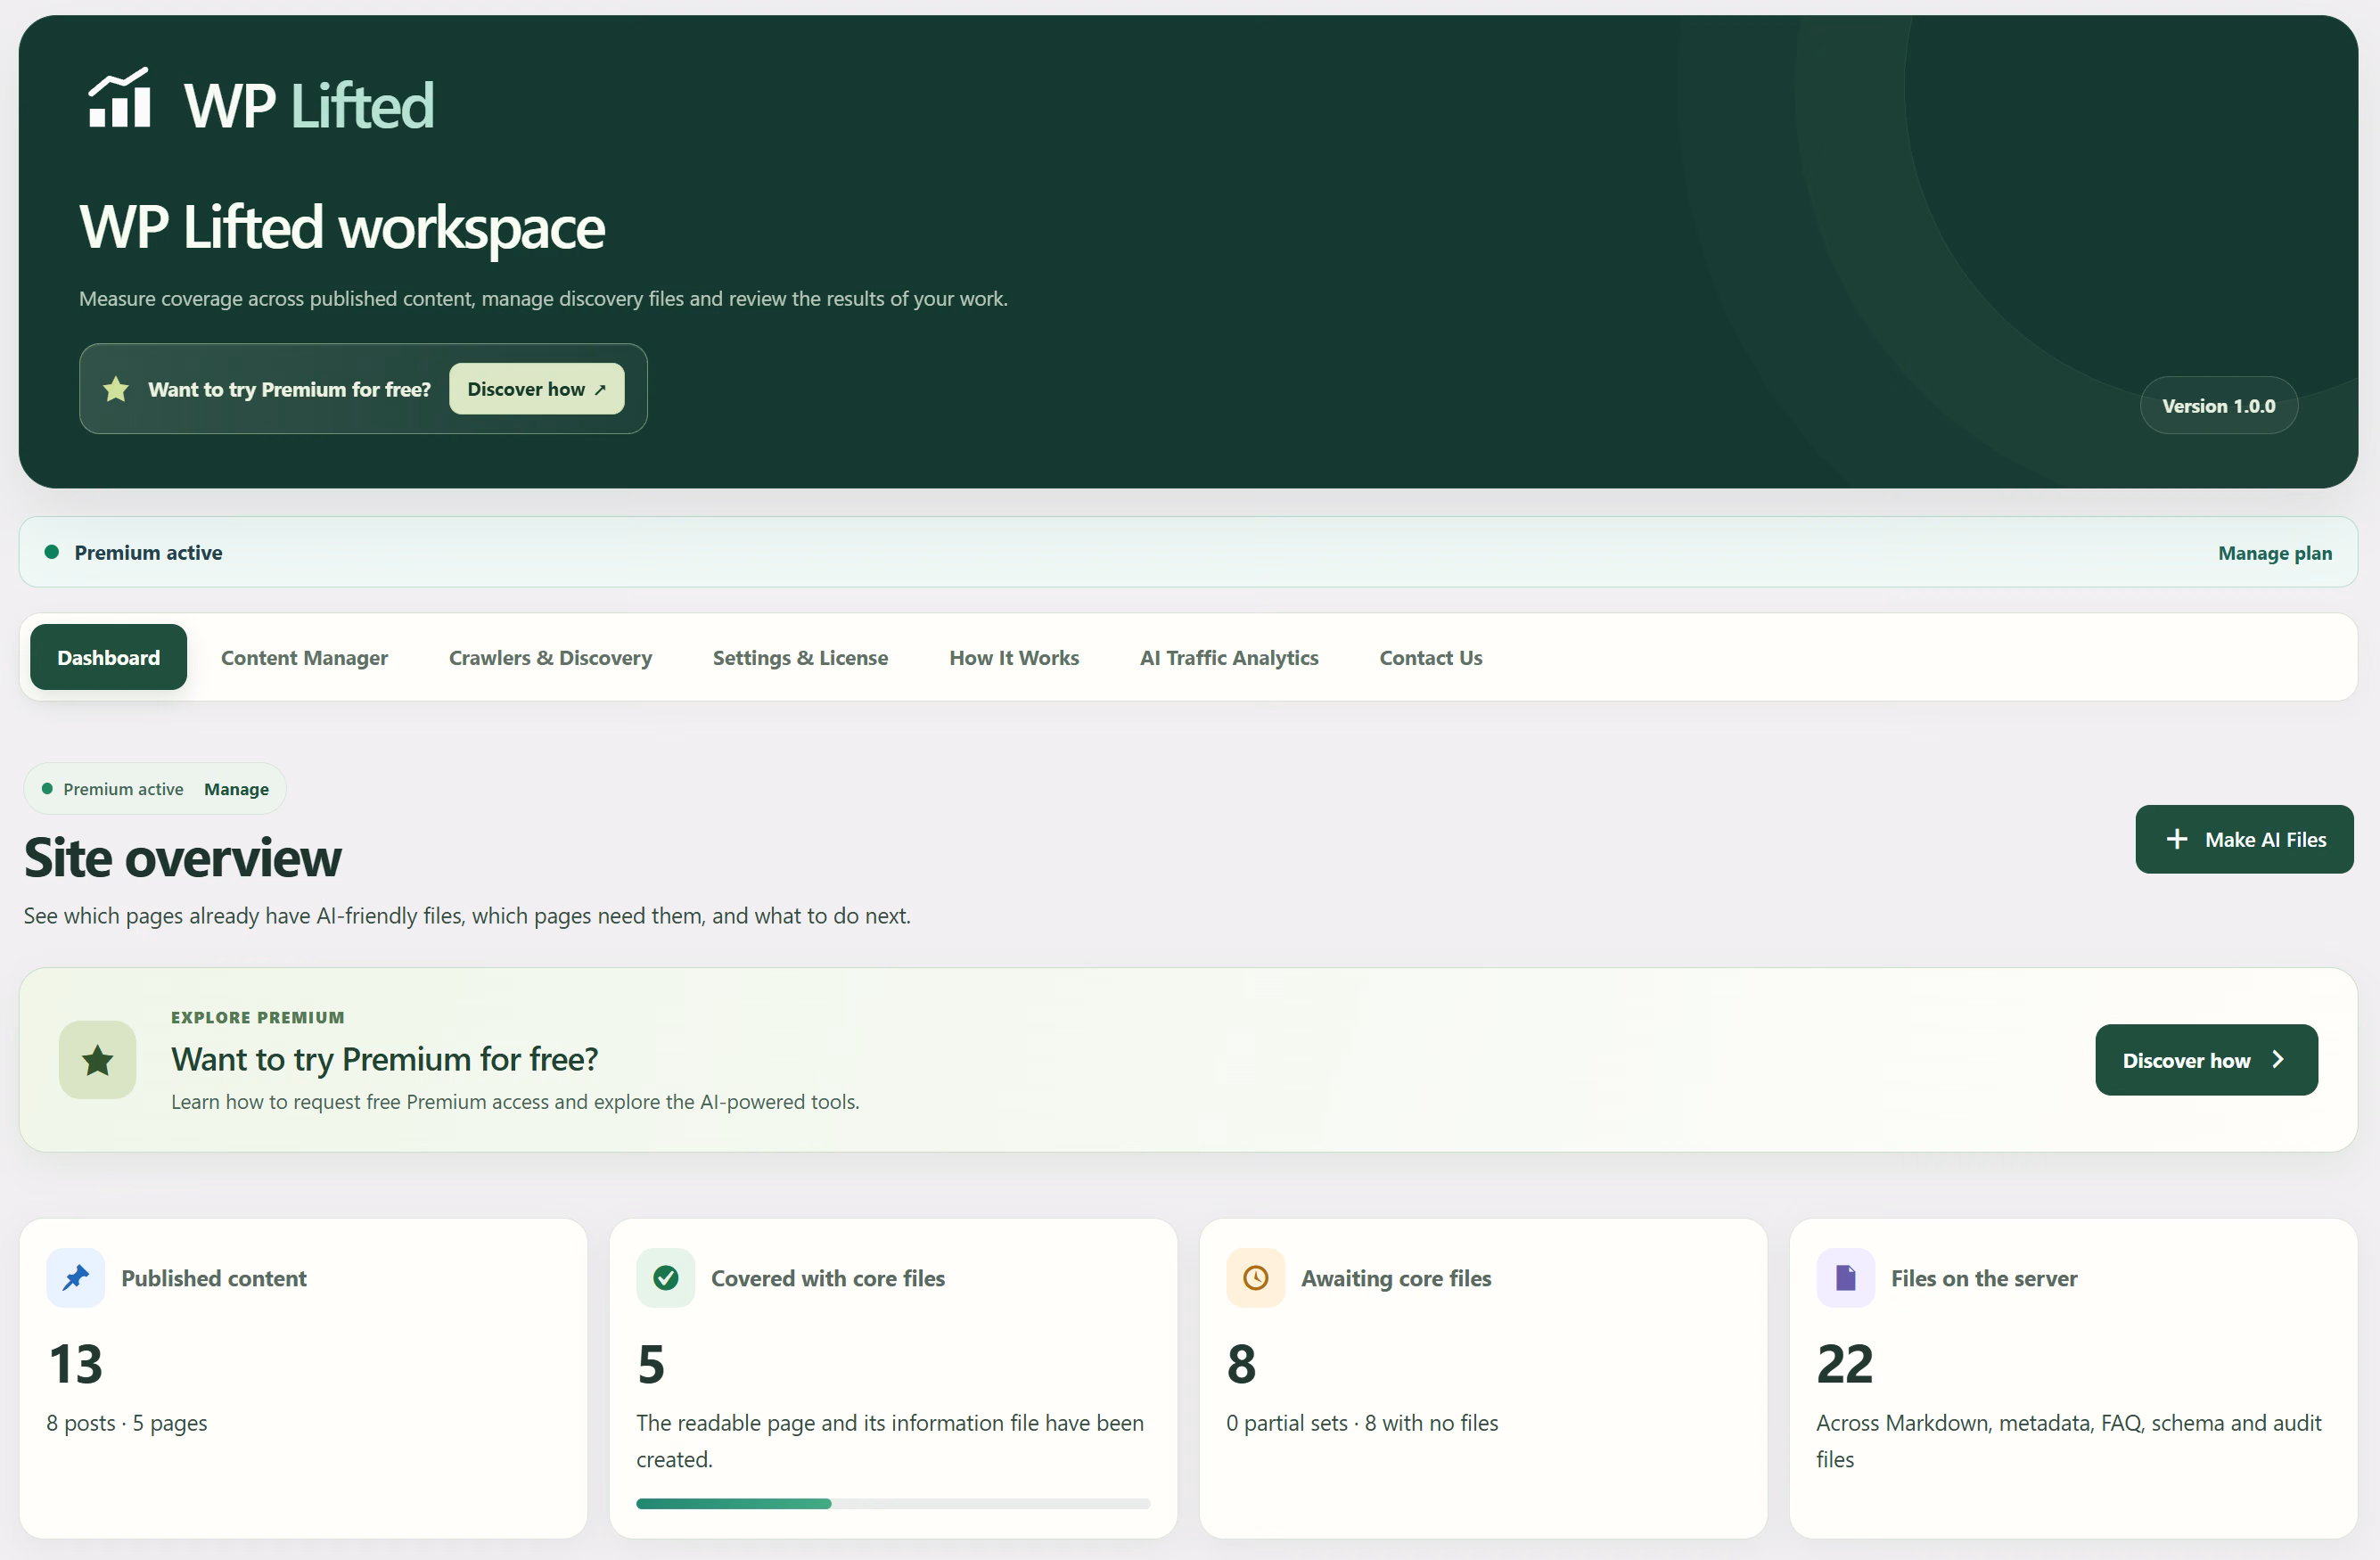Click Discover how in Explore Premium card

pyautogui.click(x=2206, y=1060)
